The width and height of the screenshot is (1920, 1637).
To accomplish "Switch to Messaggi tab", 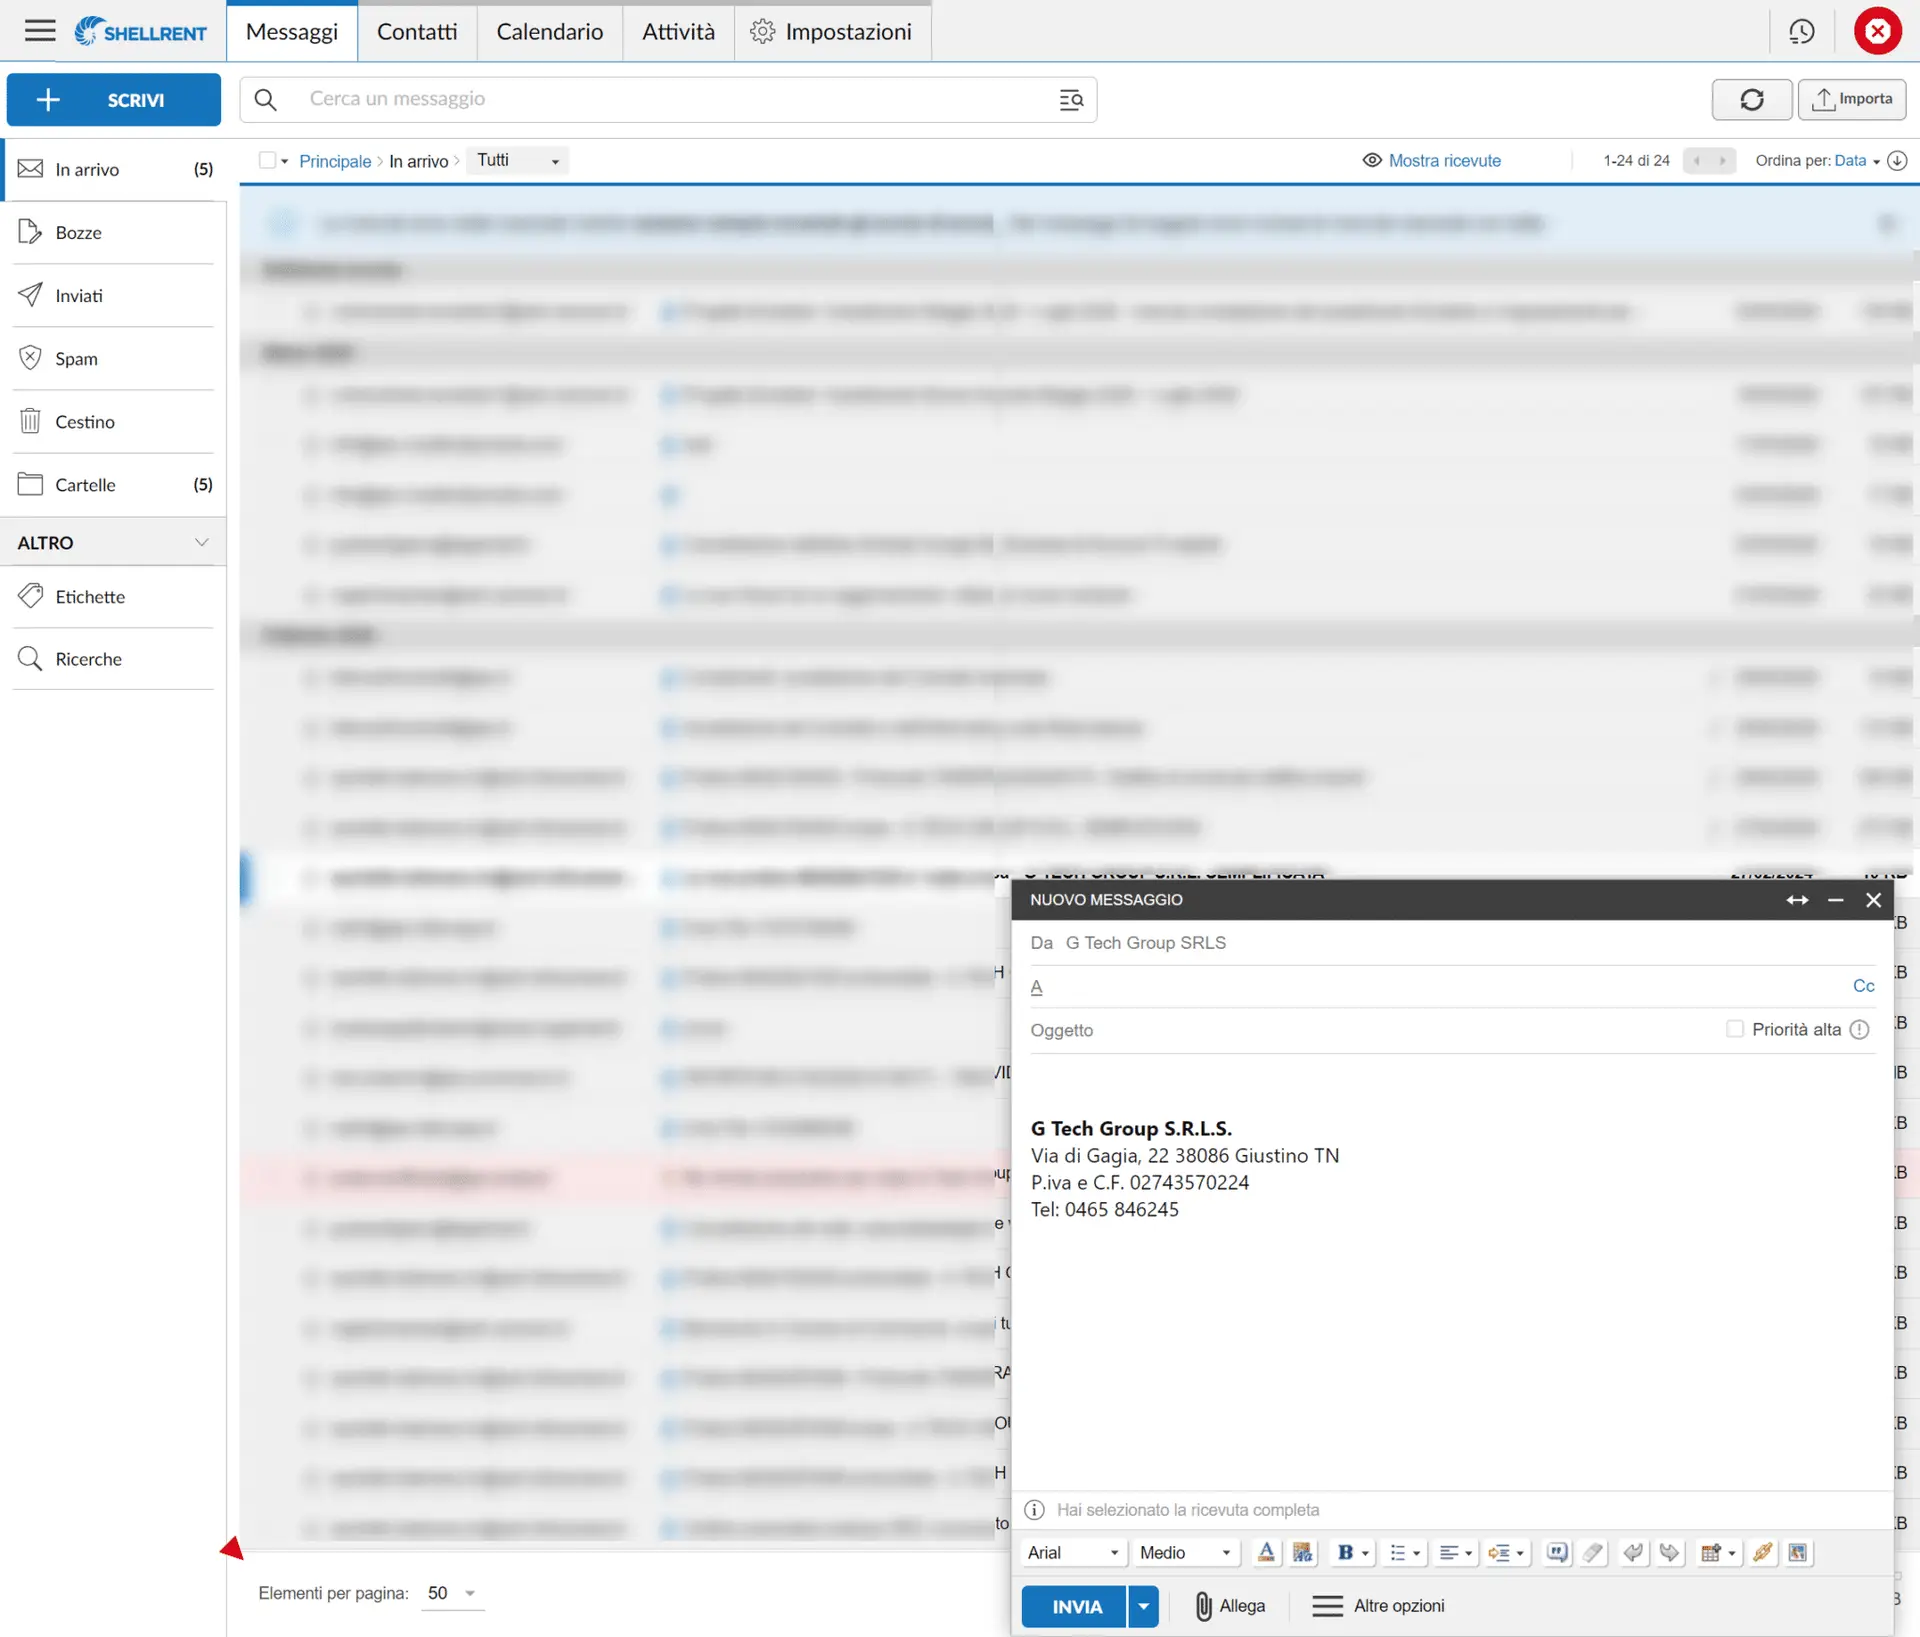I will pos(292,31).
